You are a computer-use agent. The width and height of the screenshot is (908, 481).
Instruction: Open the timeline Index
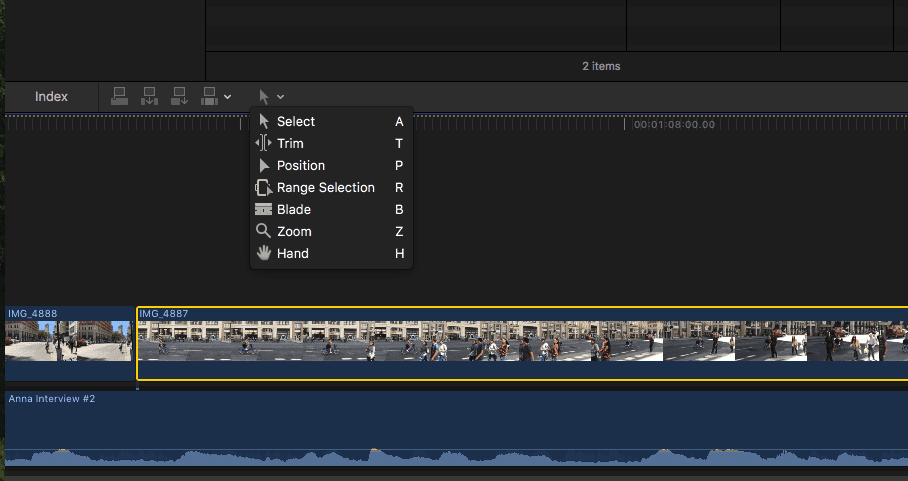click(x=51, y=97)
